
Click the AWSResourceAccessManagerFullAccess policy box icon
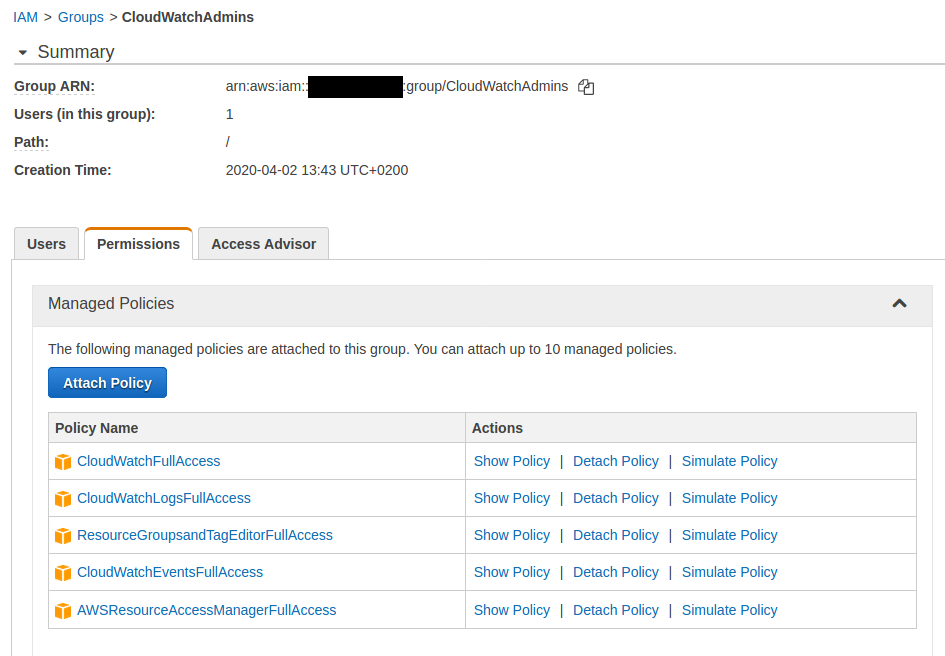pos(63,611)
